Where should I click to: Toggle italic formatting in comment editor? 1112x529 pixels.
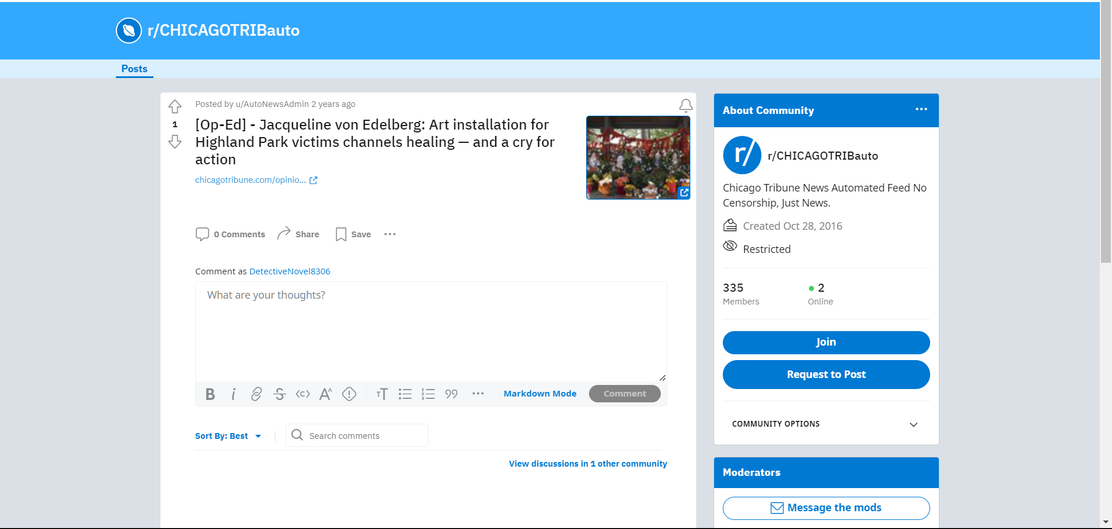click(x=233, y=394)
